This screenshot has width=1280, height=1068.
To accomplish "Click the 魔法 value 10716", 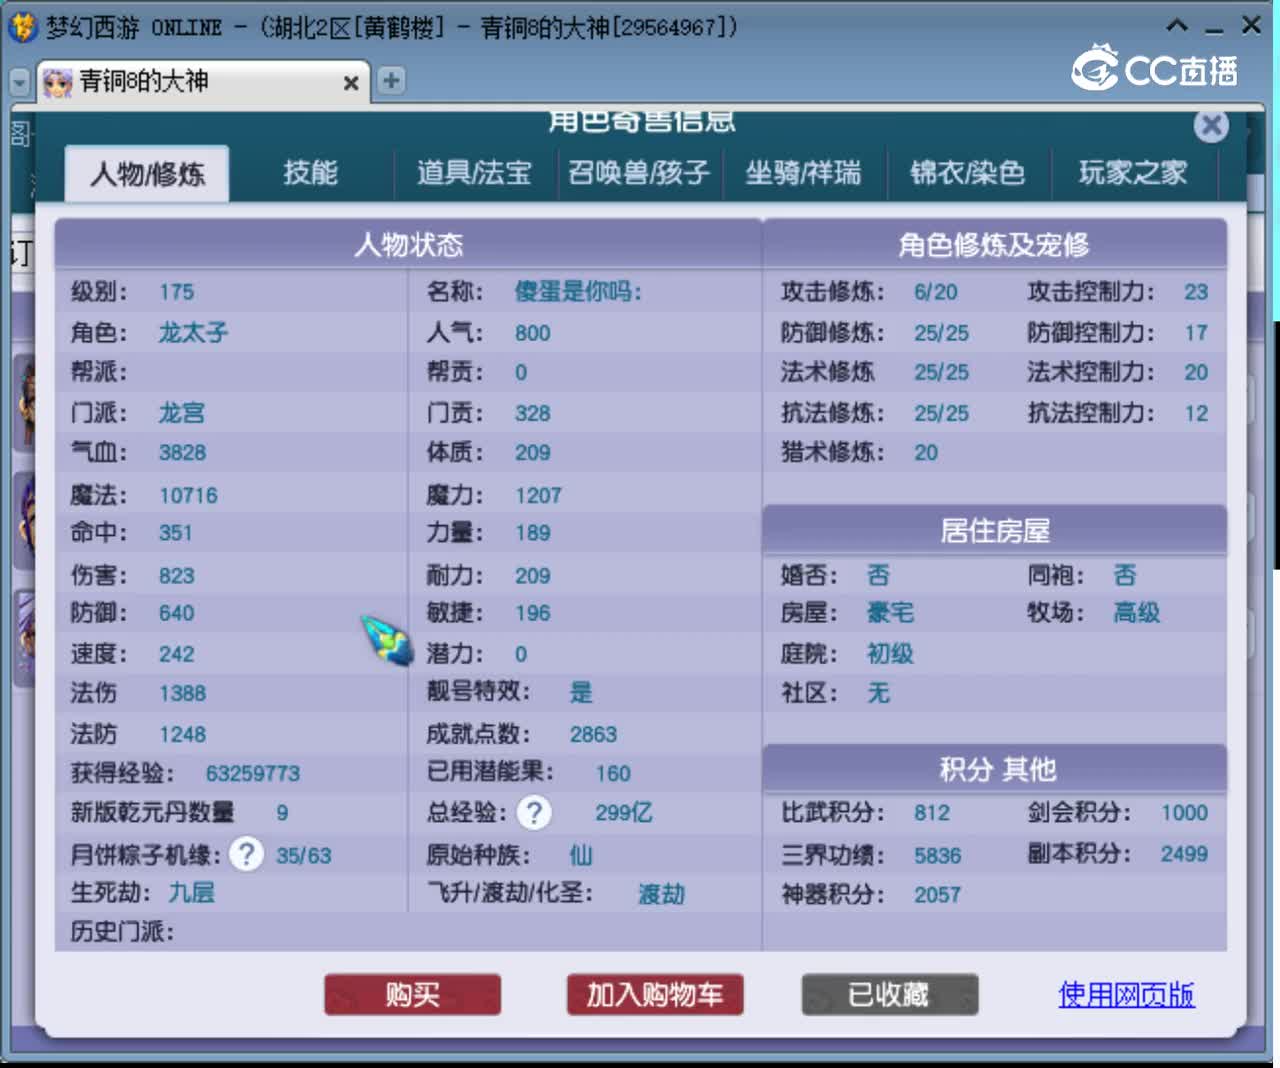I will (x=188, y=496).
